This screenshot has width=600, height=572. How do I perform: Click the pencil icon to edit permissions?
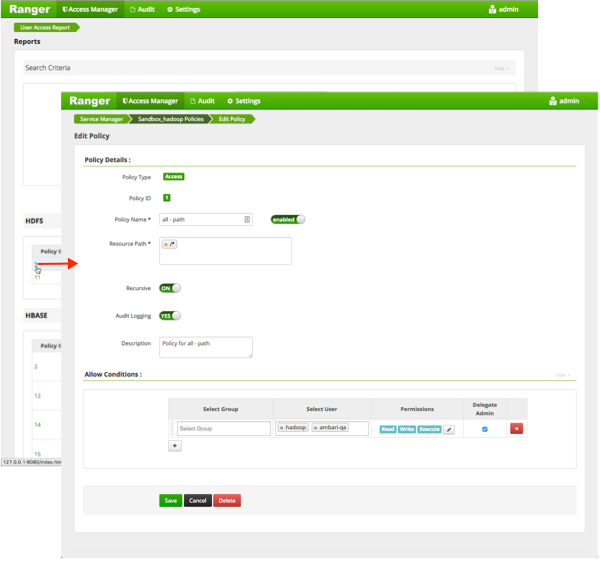tap(449, 429)
